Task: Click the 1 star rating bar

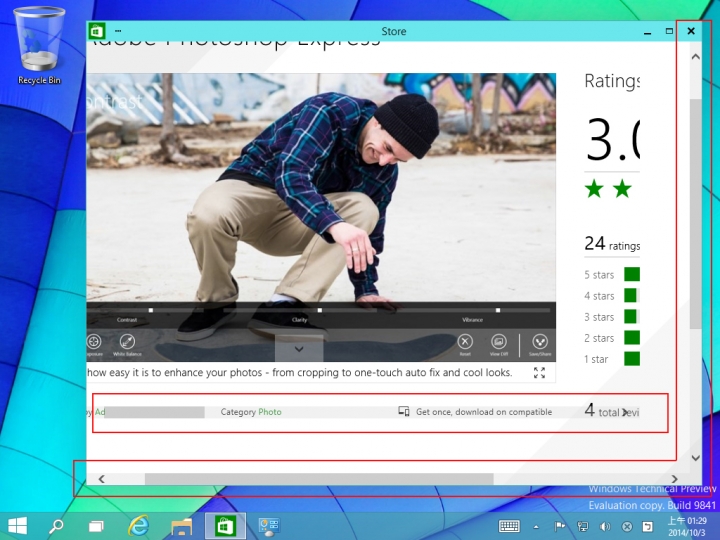Action: point(632,359)
